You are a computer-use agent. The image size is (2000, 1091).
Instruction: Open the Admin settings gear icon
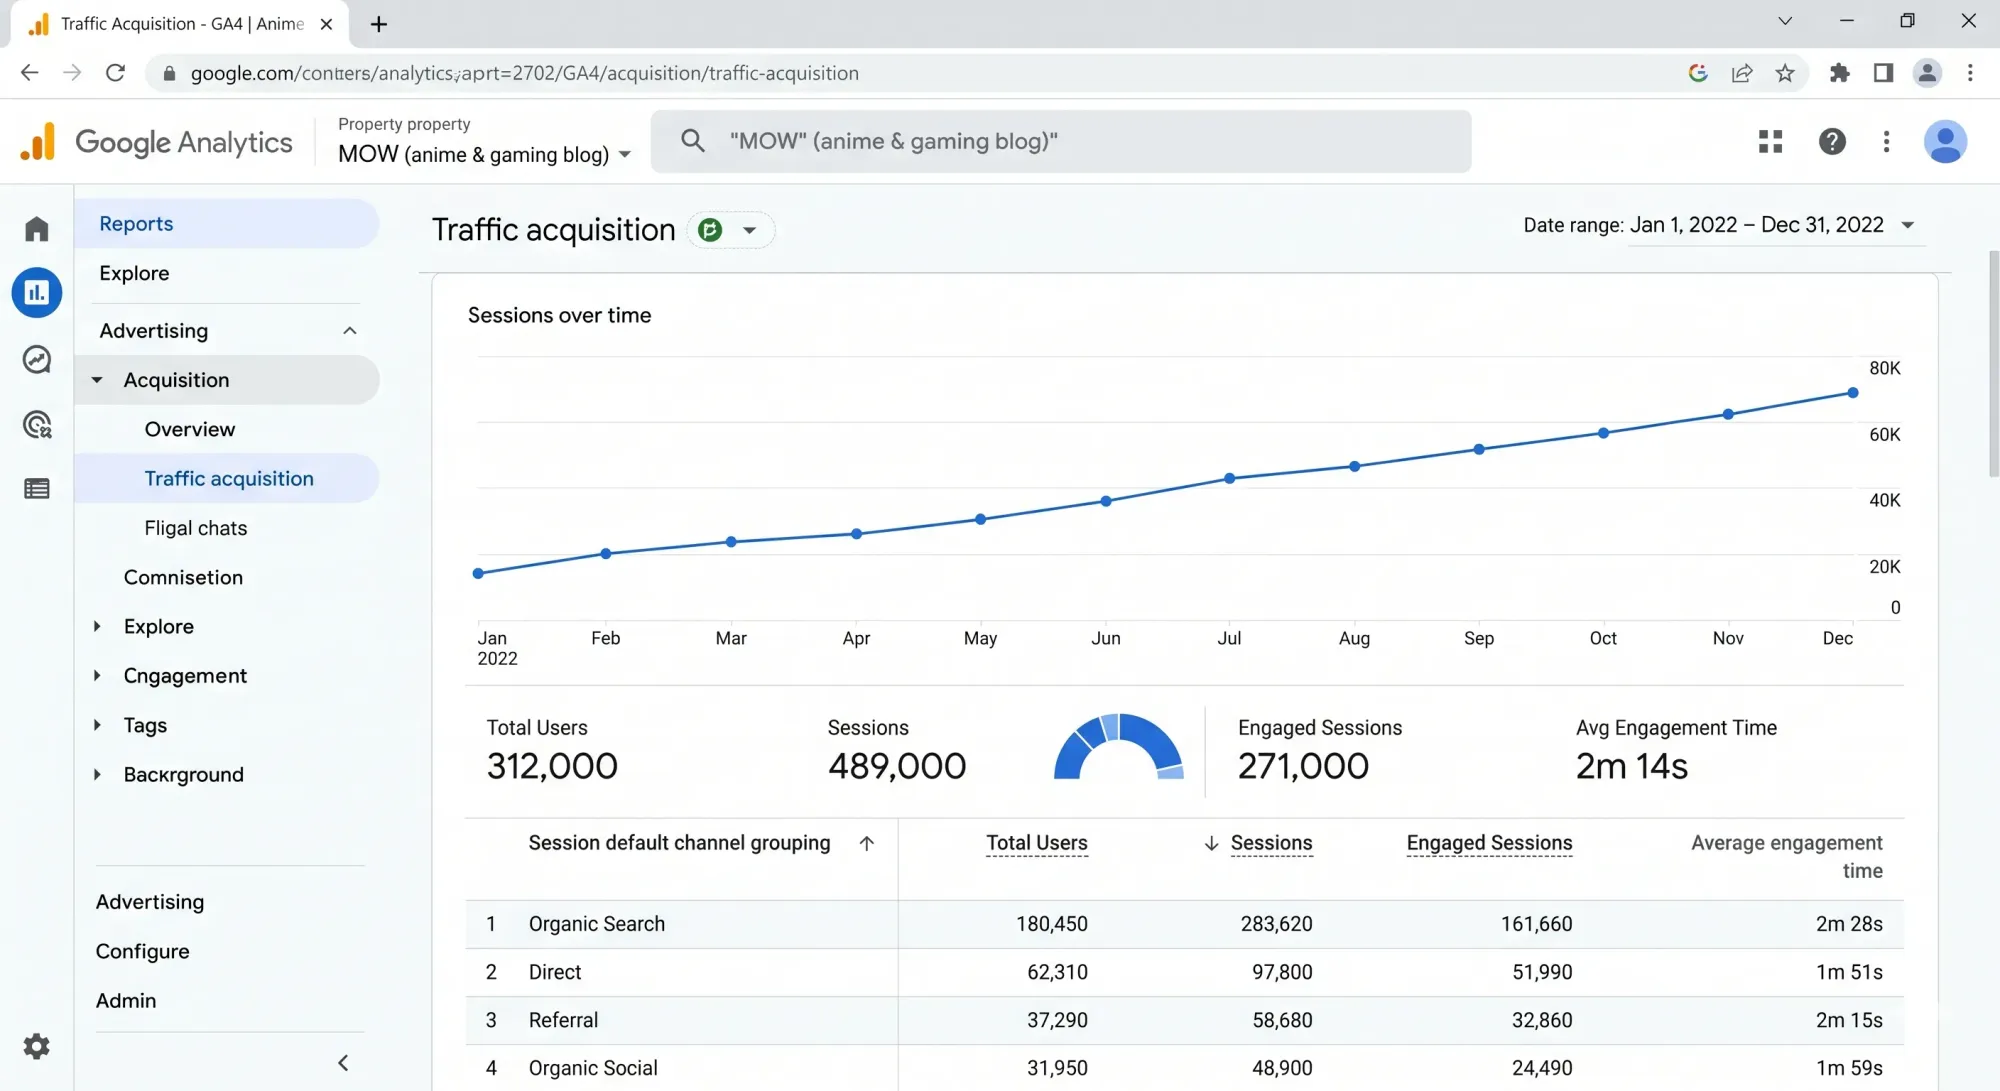pos(37,1046)
